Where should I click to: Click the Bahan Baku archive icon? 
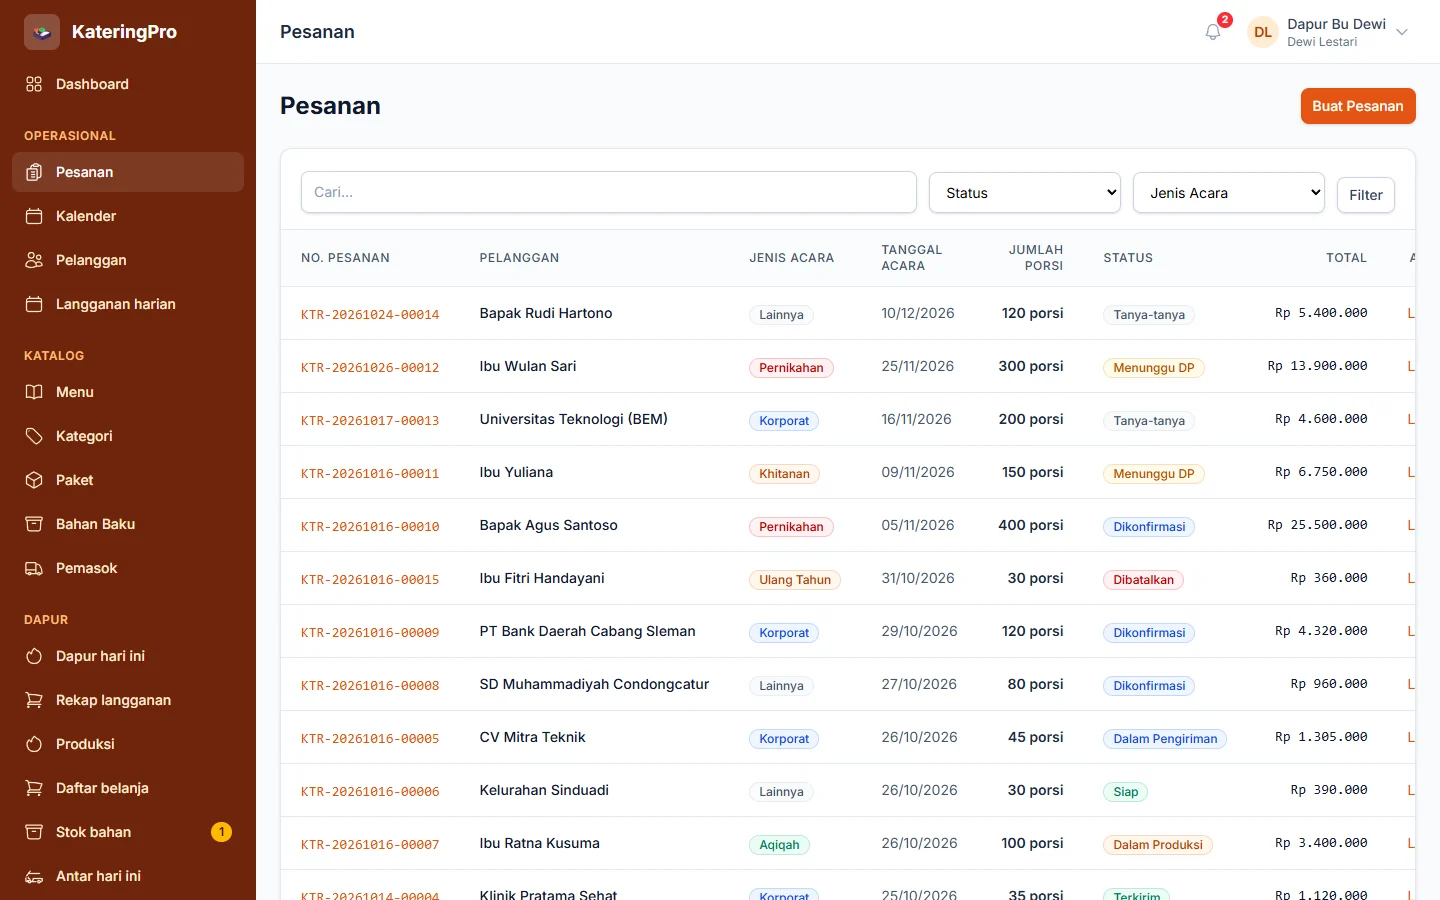(x=34, y=524)
